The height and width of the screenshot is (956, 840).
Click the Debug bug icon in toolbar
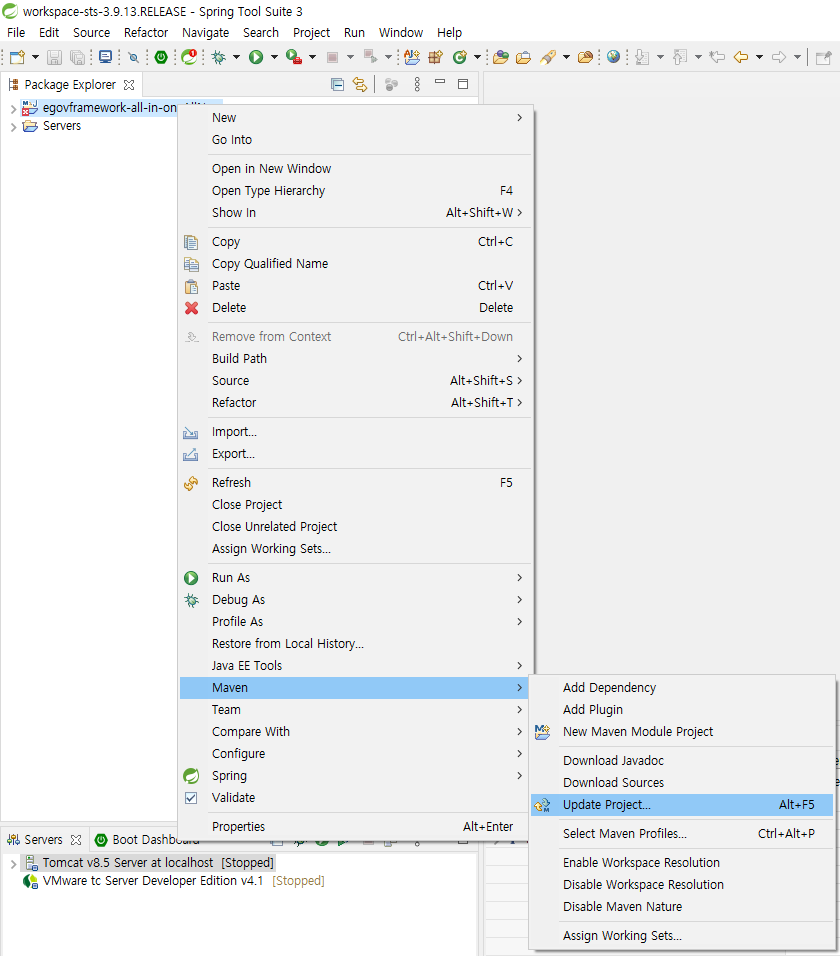click(219, 57)
